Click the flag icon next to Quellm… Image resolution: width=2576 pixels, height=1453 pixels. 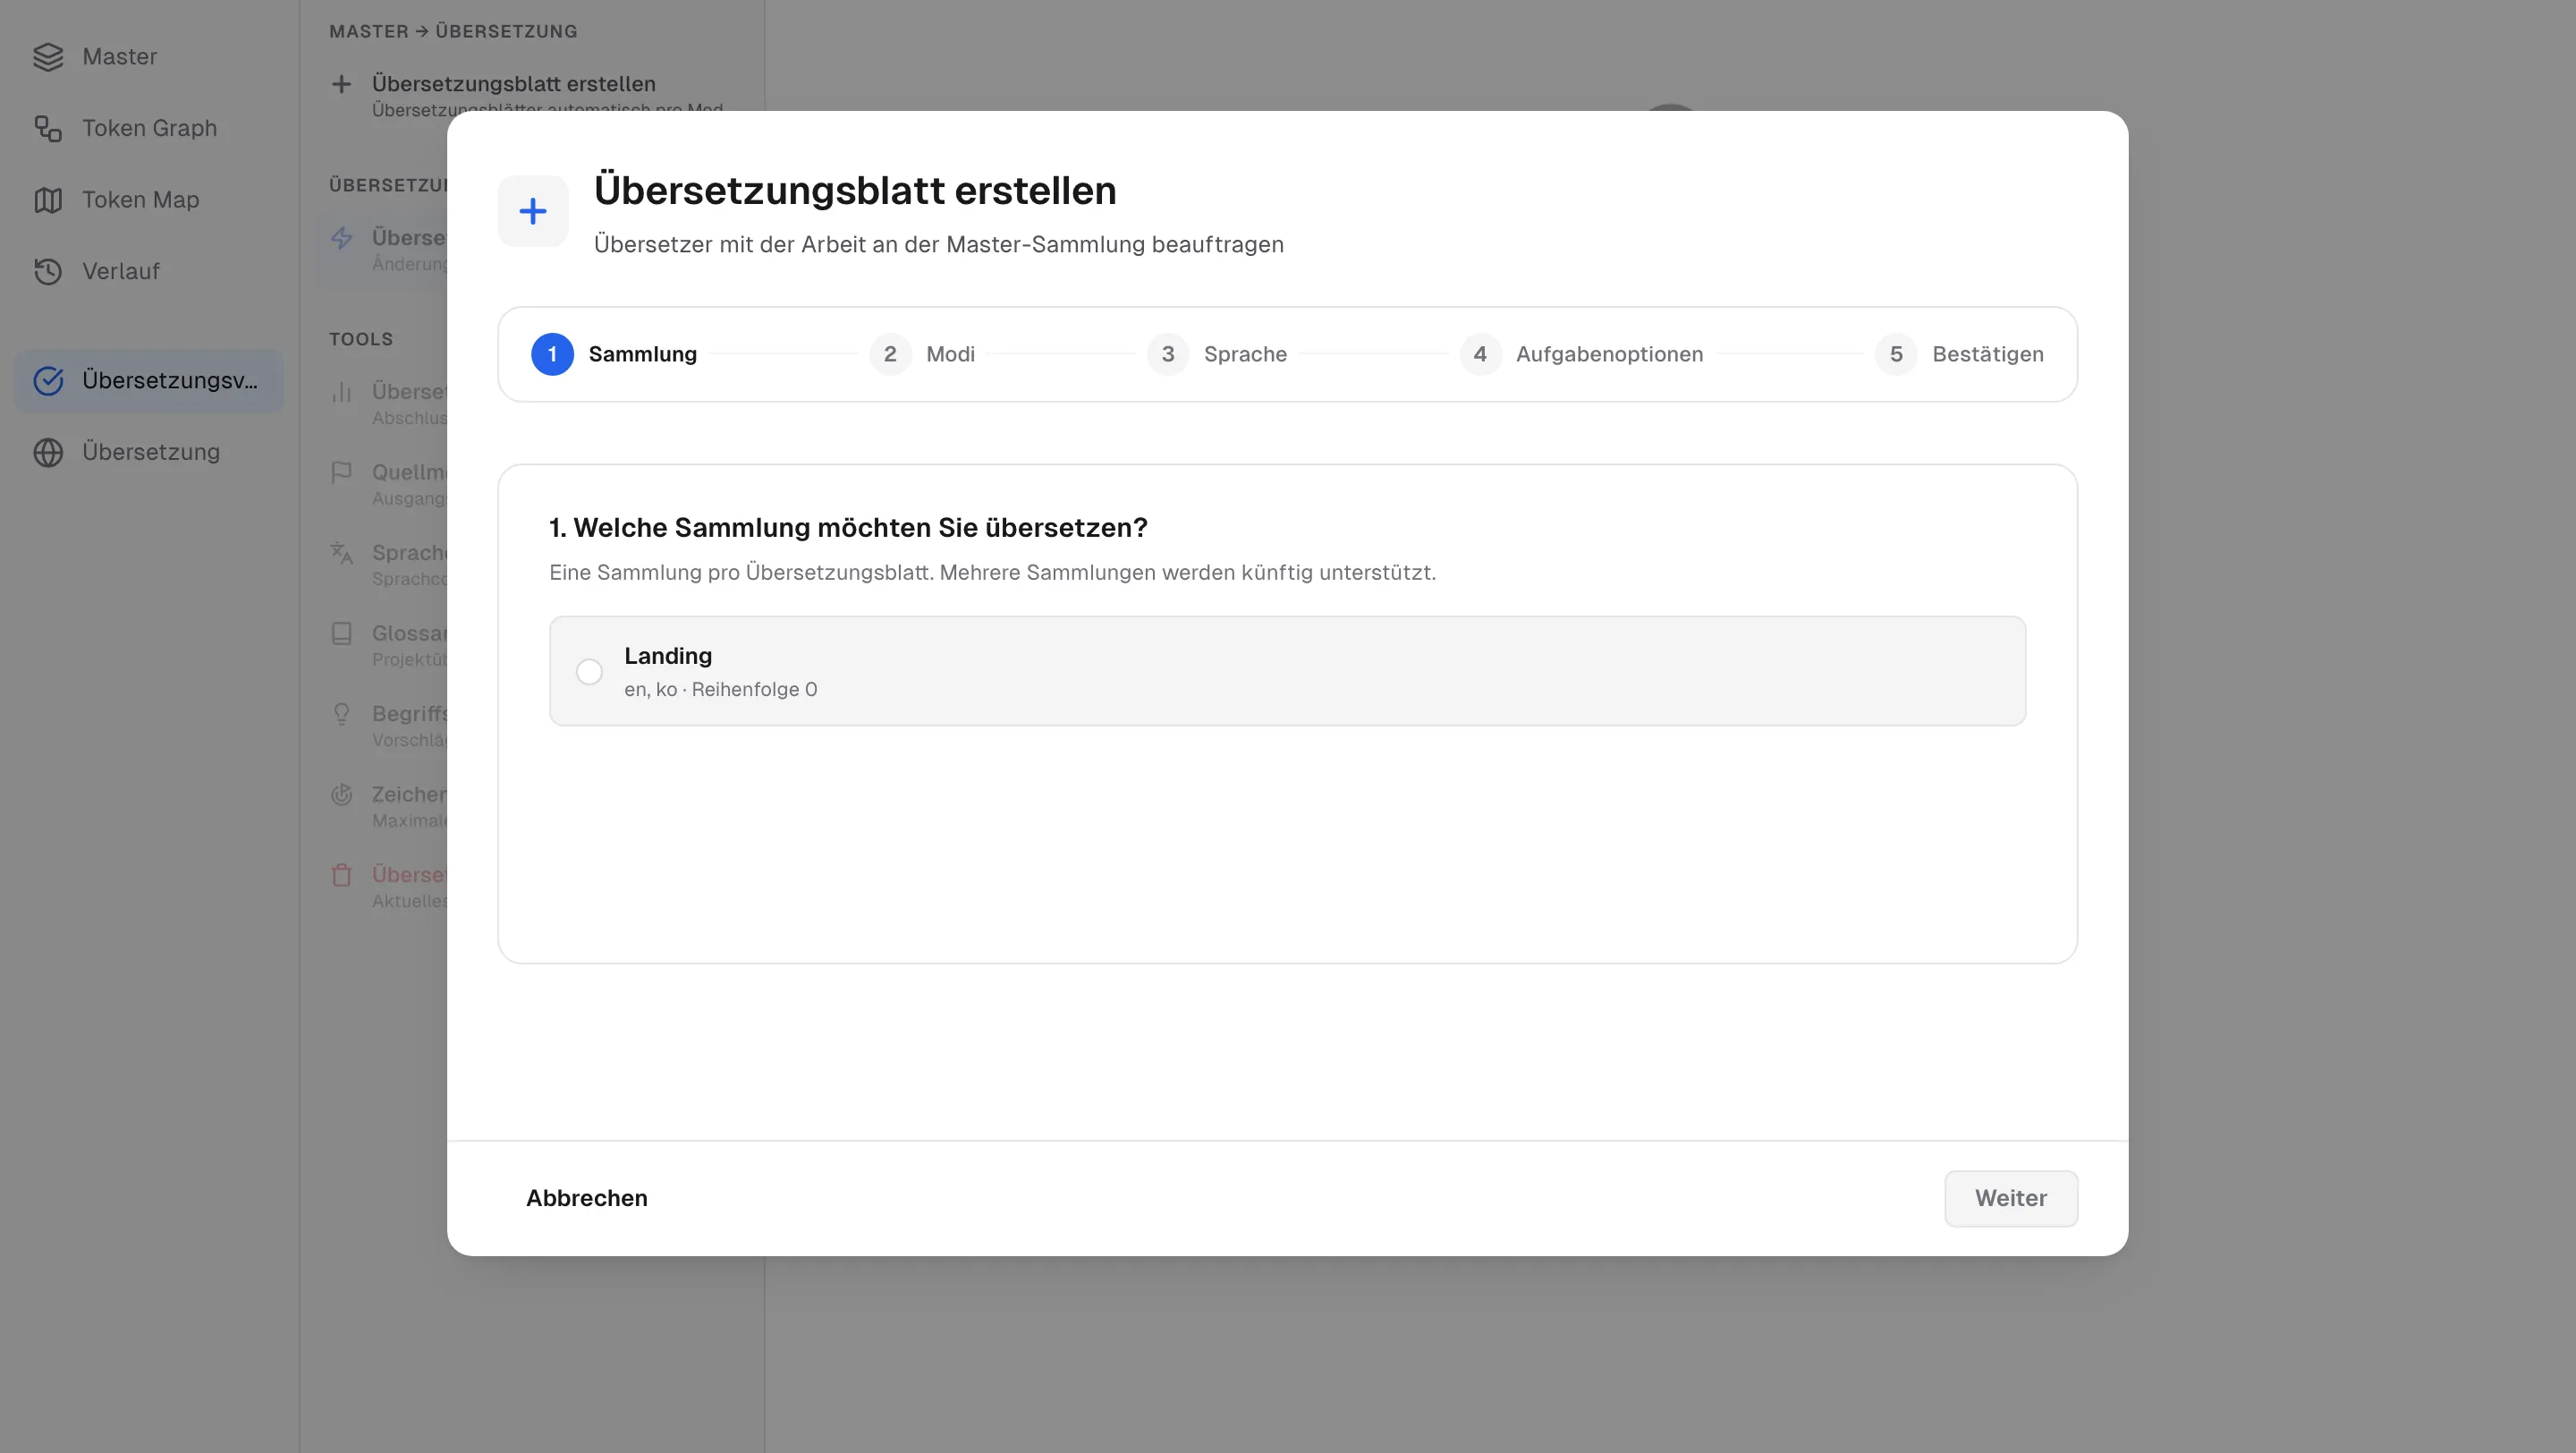click(x=341, y=472)
